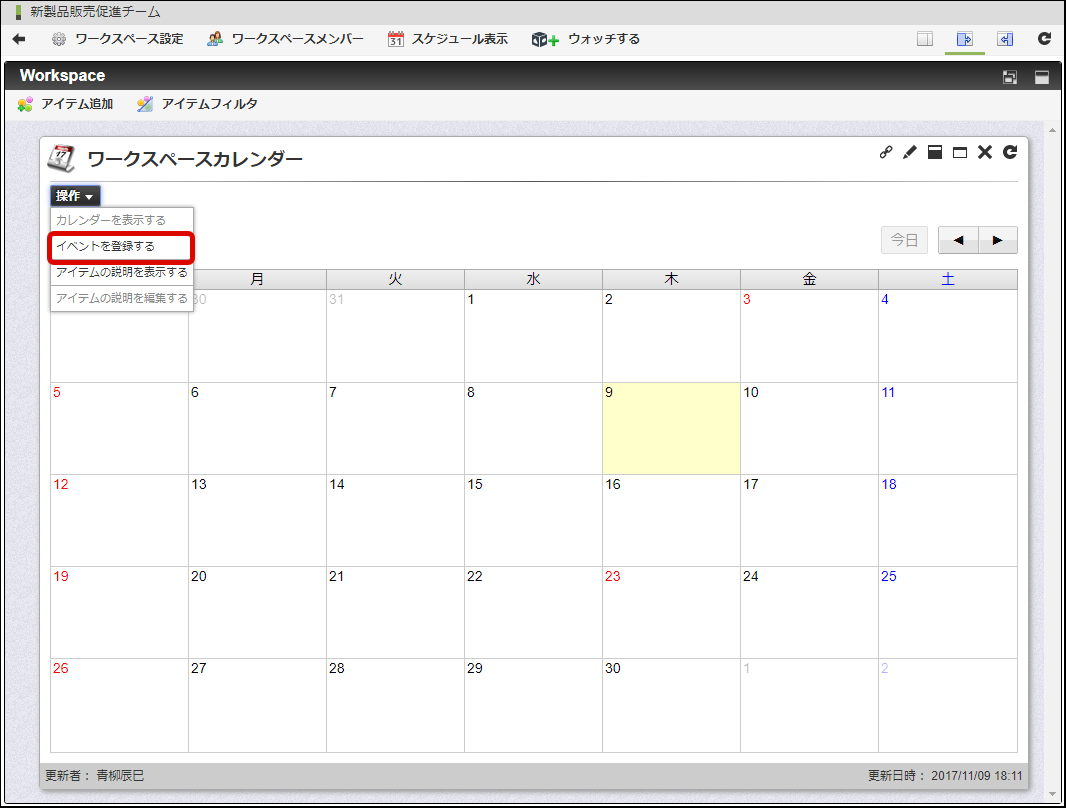Screen dimensions: 1066x808
Task: Click the scrollbar down arrow
Action: [x=1052, y=794]
